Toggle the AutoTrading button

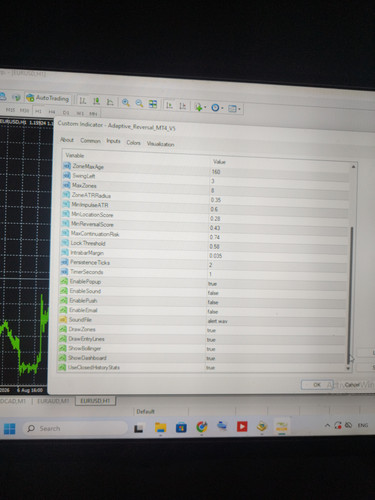(x=48, y=98)
